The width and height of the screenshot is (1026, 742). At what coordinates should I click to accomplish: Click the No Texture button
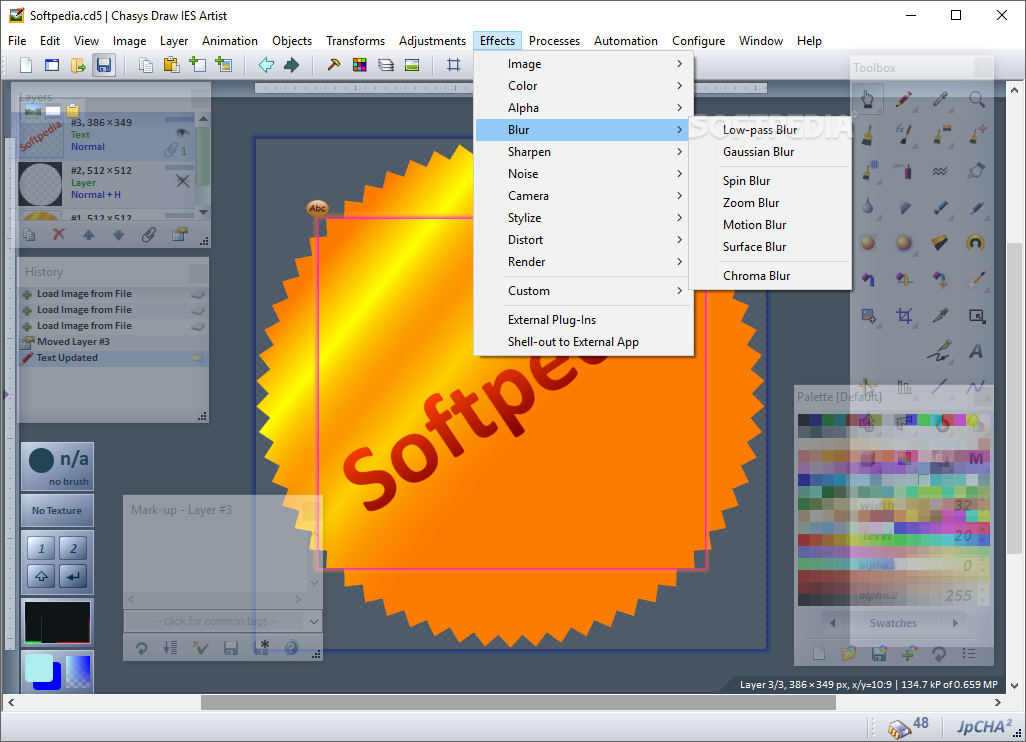click(57, 510)
